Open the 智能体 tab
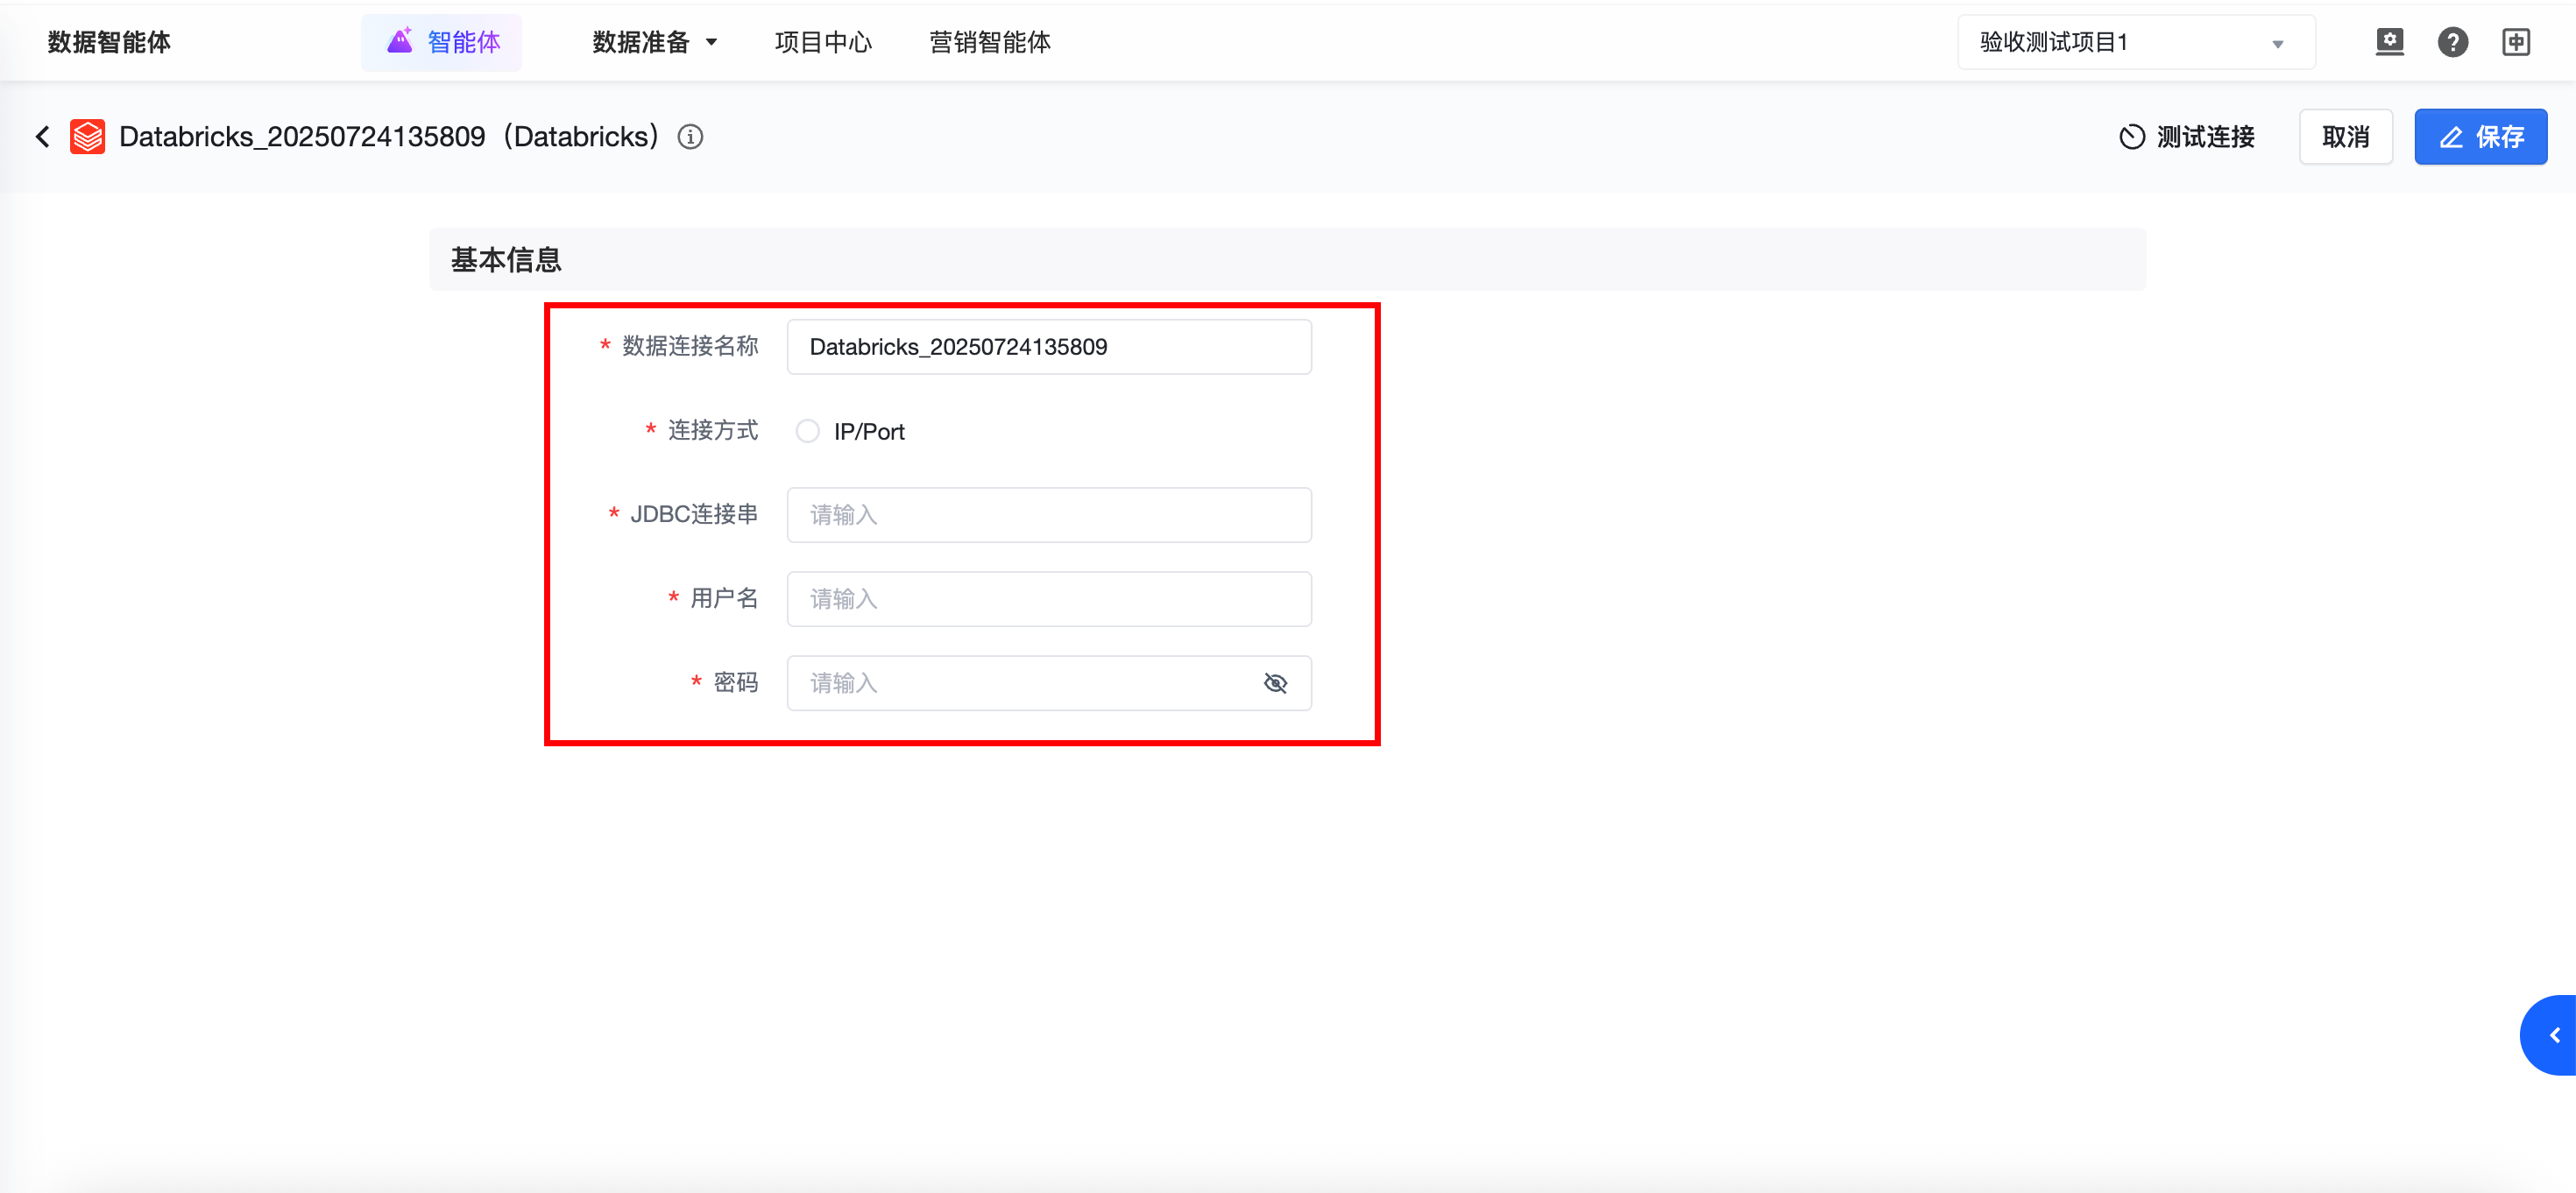This screenshot has width=2576, height=1193. pyautogui.click(x=442, y=42)
